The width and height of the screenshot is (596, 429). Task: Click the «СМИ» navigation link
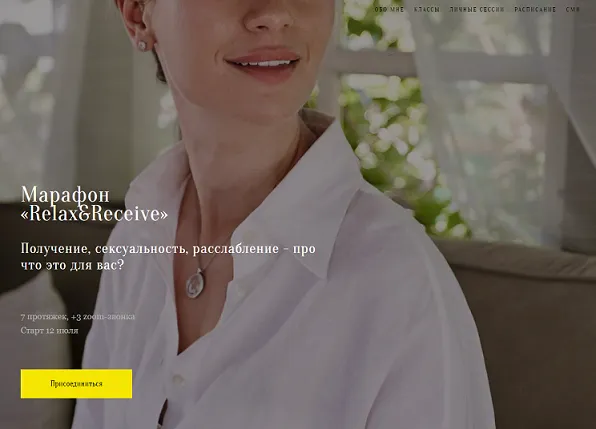572,9
